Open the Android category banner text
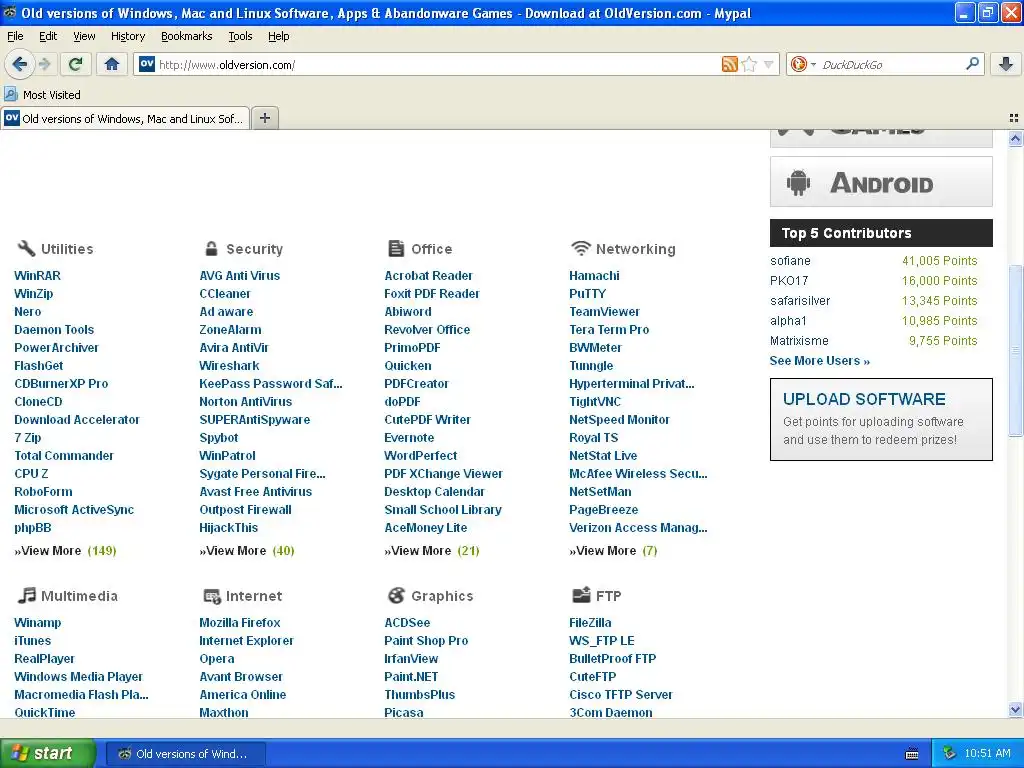 881,184
